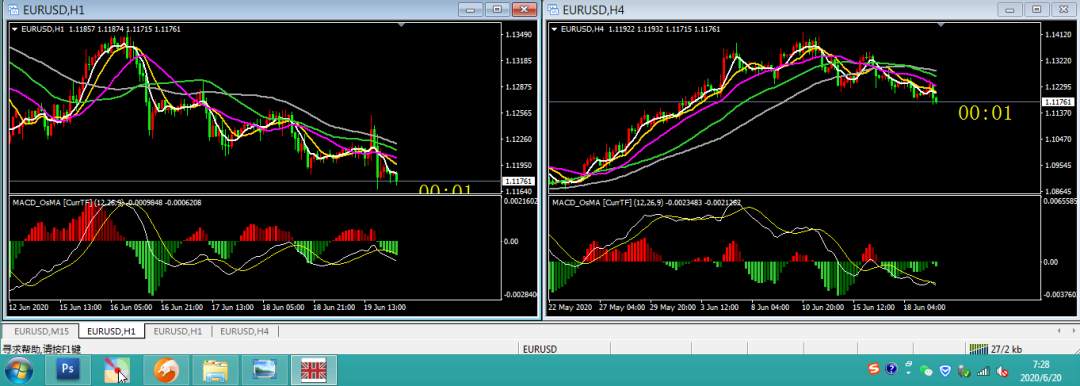Minimize the EURUSD,H4 chart window
The width and height of the screenshot is (1080, 386).
(1011, 9)
